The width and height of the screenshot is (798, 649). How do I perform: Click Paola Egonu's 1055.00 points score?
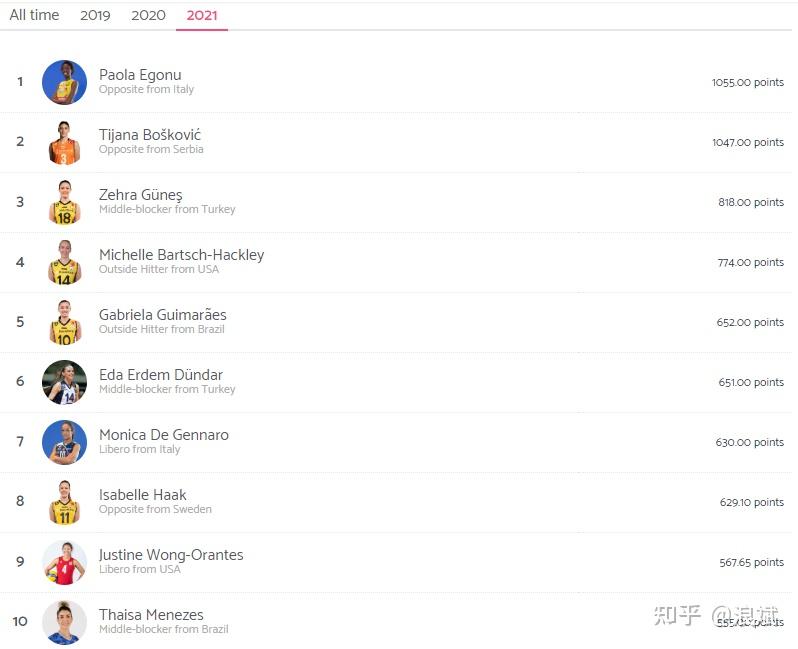click(747, 82)
